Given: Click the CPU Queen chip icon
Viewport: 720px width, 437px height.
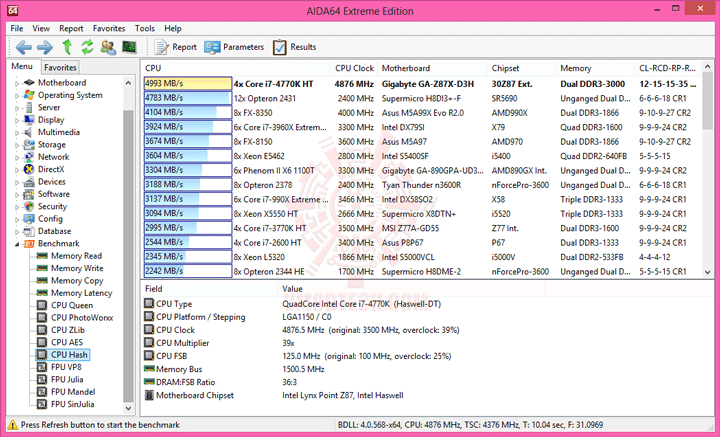Looking at the screenshot, I should 42,305.
